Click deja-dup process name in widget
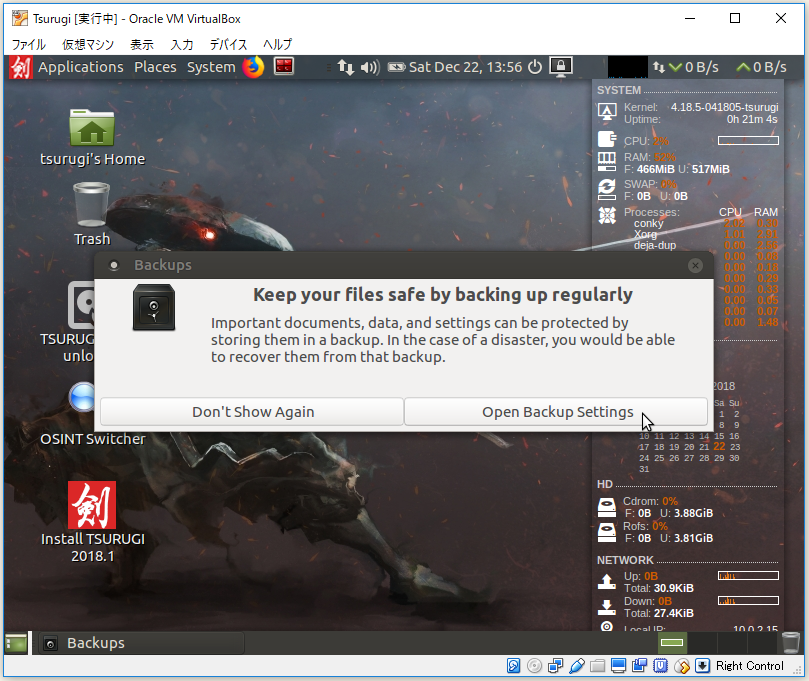 [655, 245]
